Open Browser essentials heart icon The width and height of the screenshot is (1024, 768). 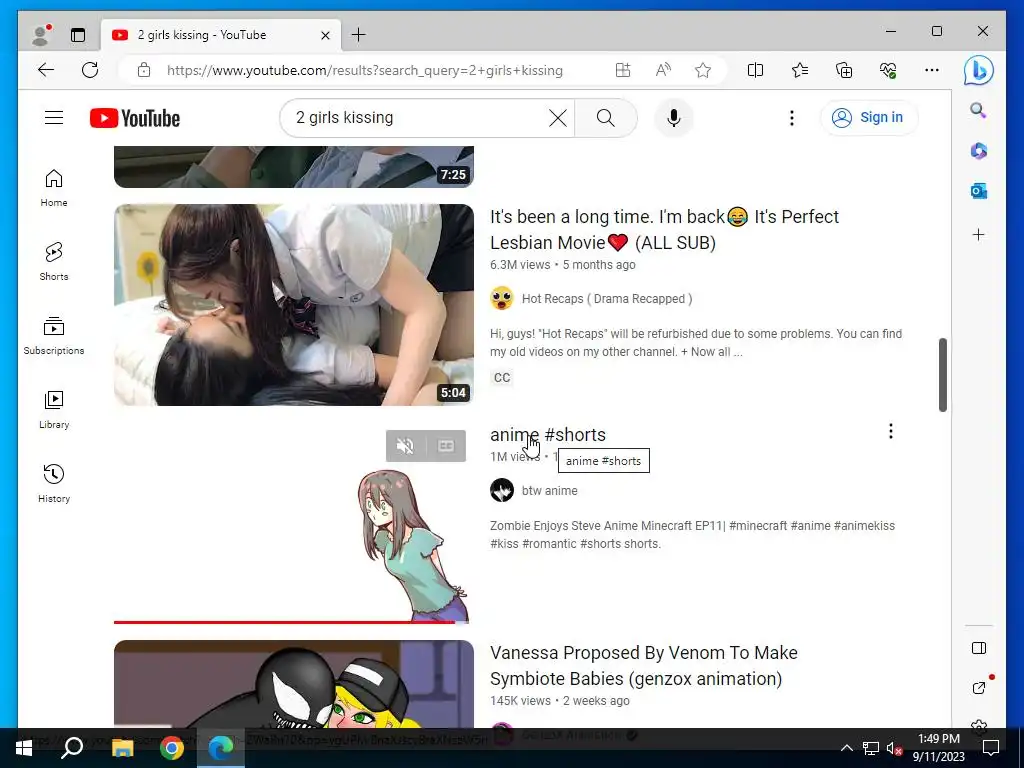point(888,71)
